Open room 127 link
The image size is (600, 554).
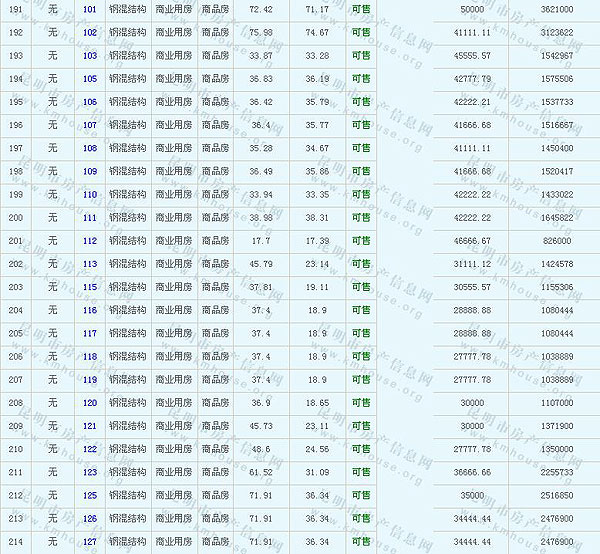click(90, 541)
